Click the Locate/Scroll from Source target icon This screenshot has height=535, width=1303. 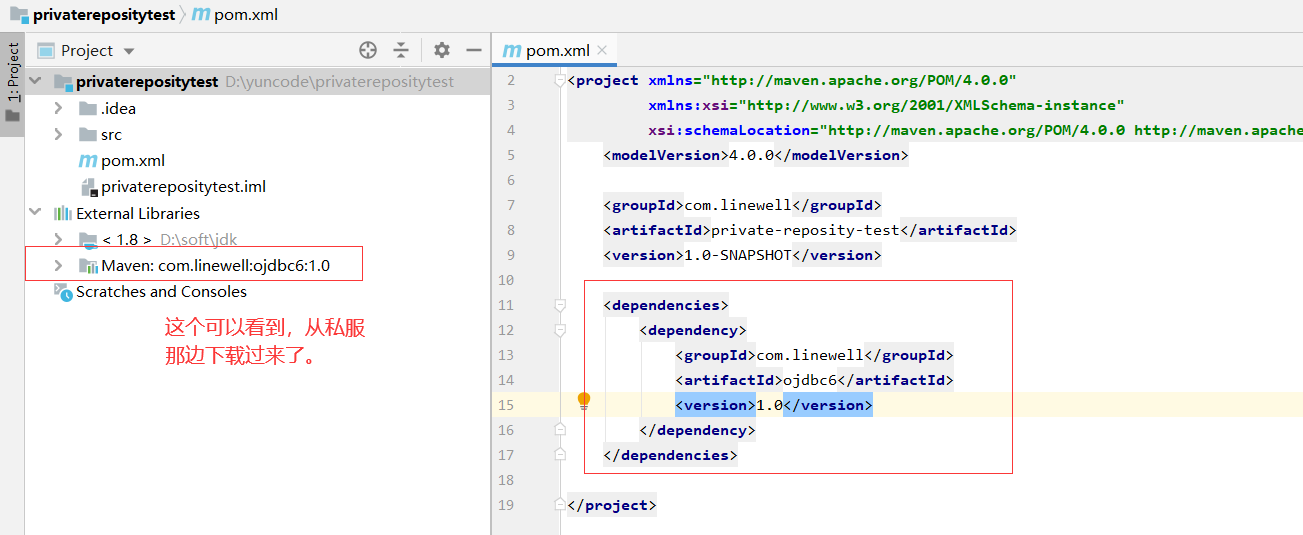368,50
